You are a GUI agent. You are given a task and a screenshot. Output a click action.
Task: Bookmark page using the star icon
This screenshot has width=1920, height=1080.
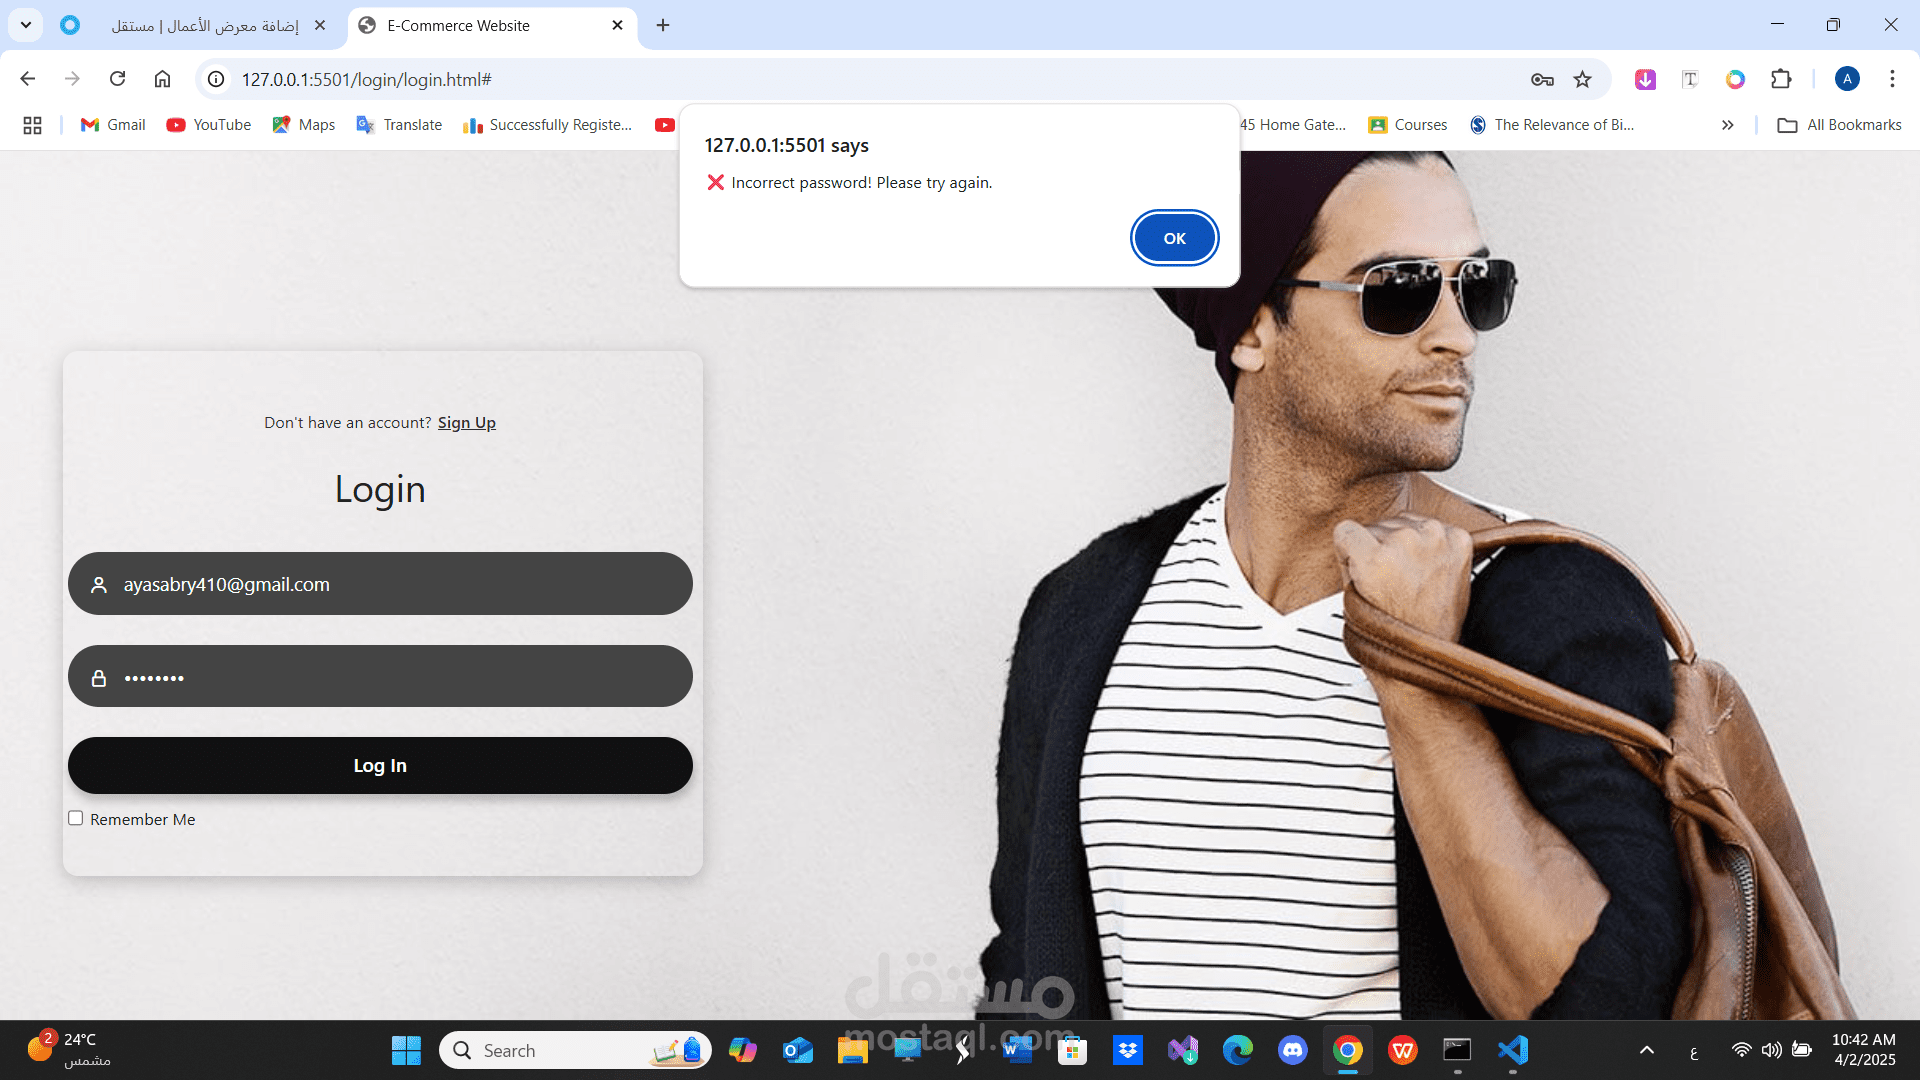(1582, 79)
